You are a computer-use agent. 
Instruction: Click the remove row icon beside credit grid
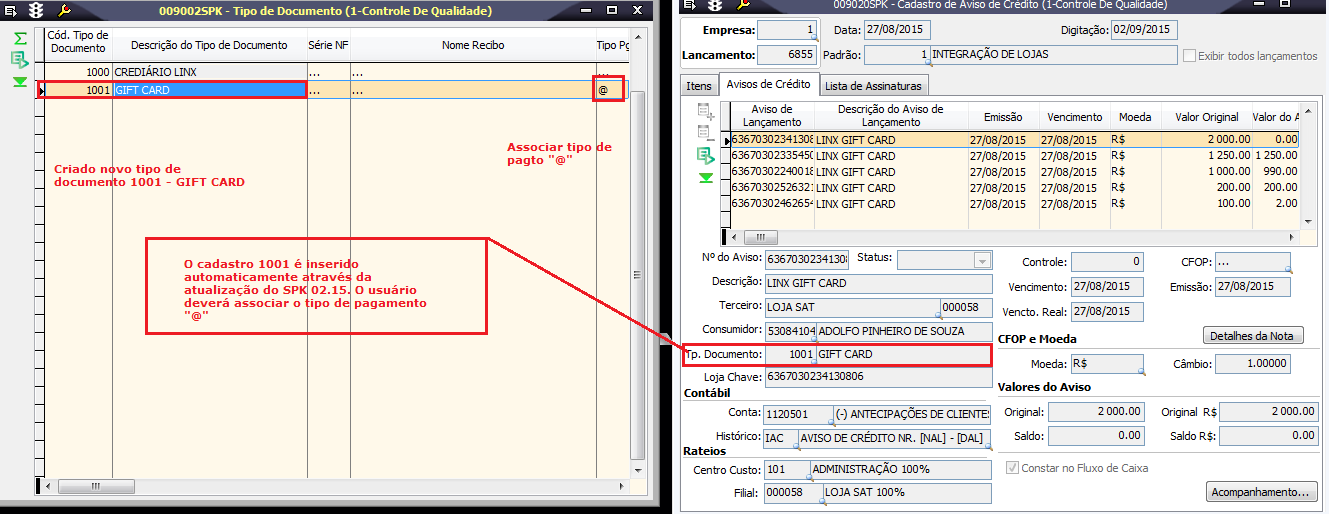(x=706, y=132)
